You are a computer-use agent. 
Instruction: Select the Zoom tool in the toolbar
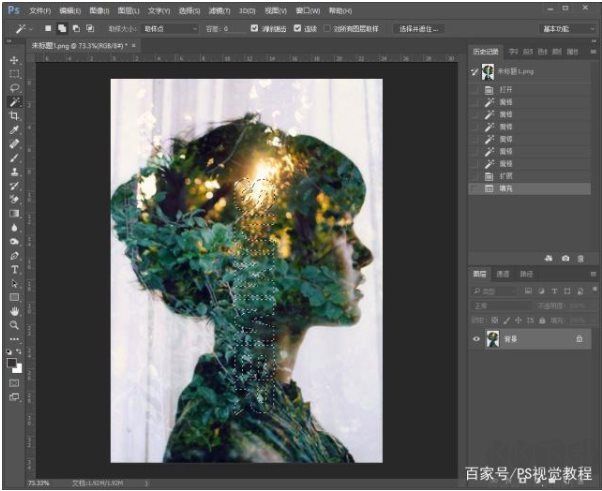[x=14, y=325]
